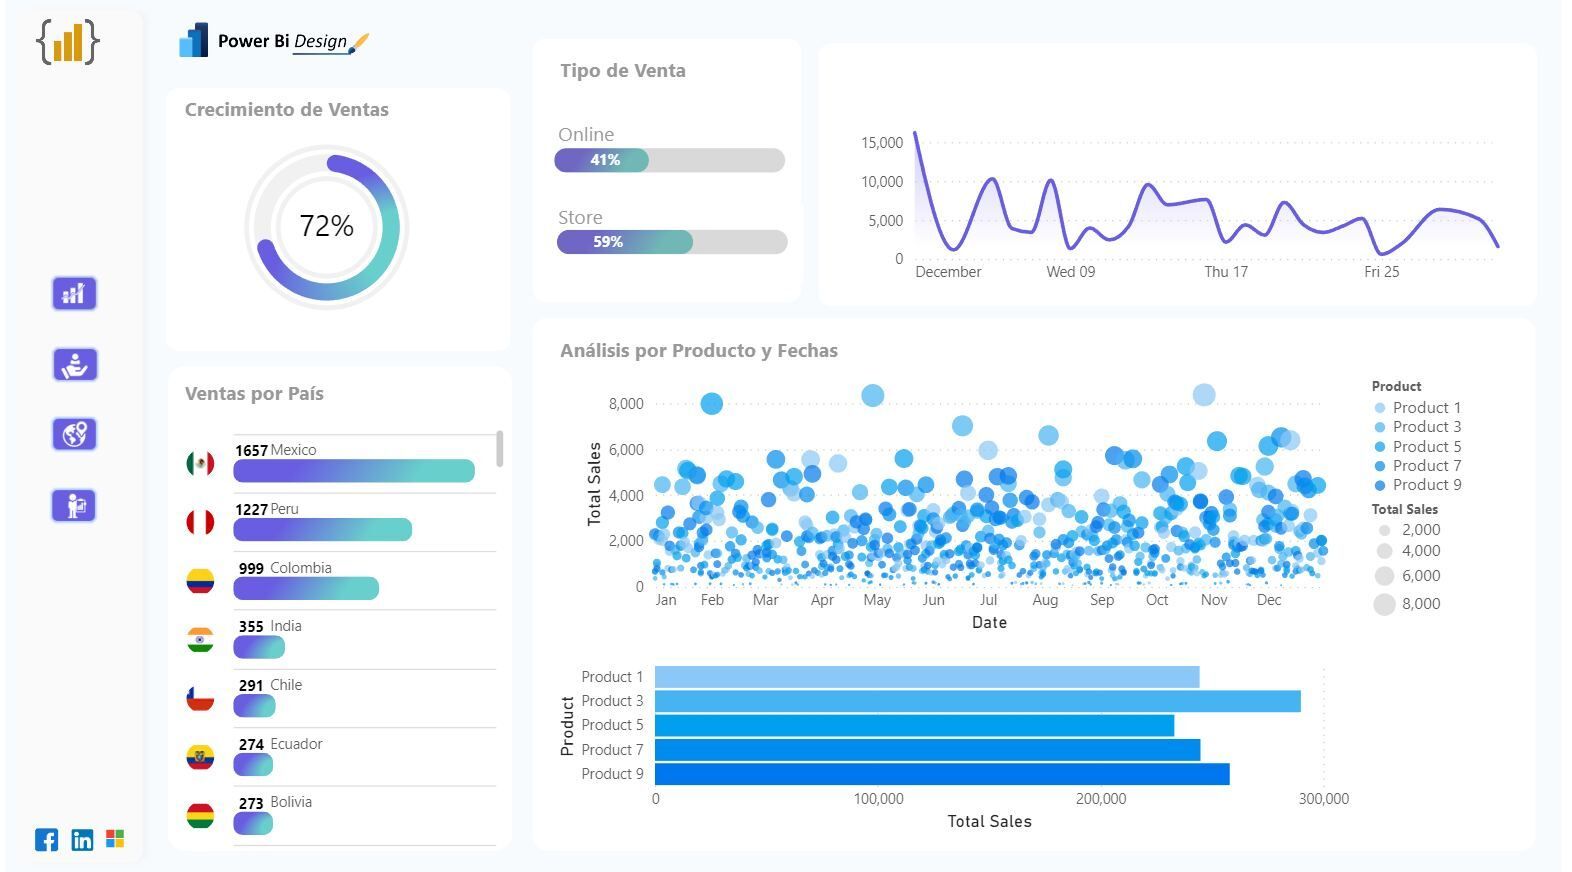
Task: Open the Facebook icon link
Action: pyautogui.click(x=46, y=839)
